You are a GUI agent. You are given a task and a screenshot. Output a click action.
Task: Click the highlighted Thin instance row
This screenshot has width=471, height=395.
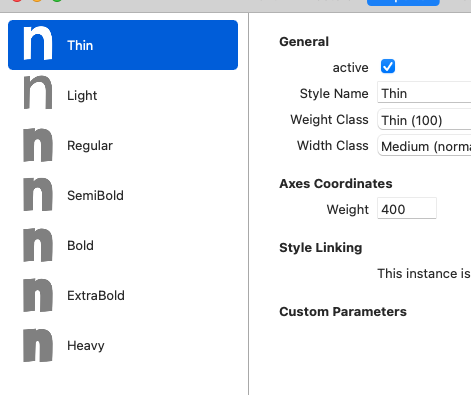(123, 45)
